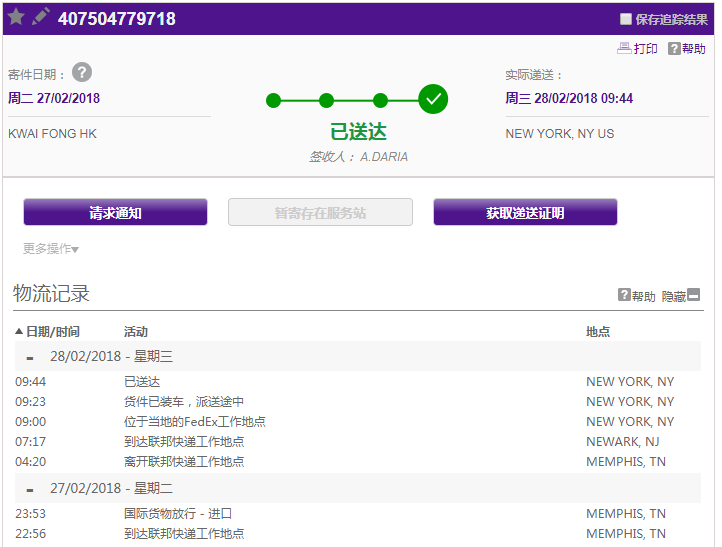Check the 保存追踪结果 checkbox
The image size is (722, 547).
(x=625, y=19)
